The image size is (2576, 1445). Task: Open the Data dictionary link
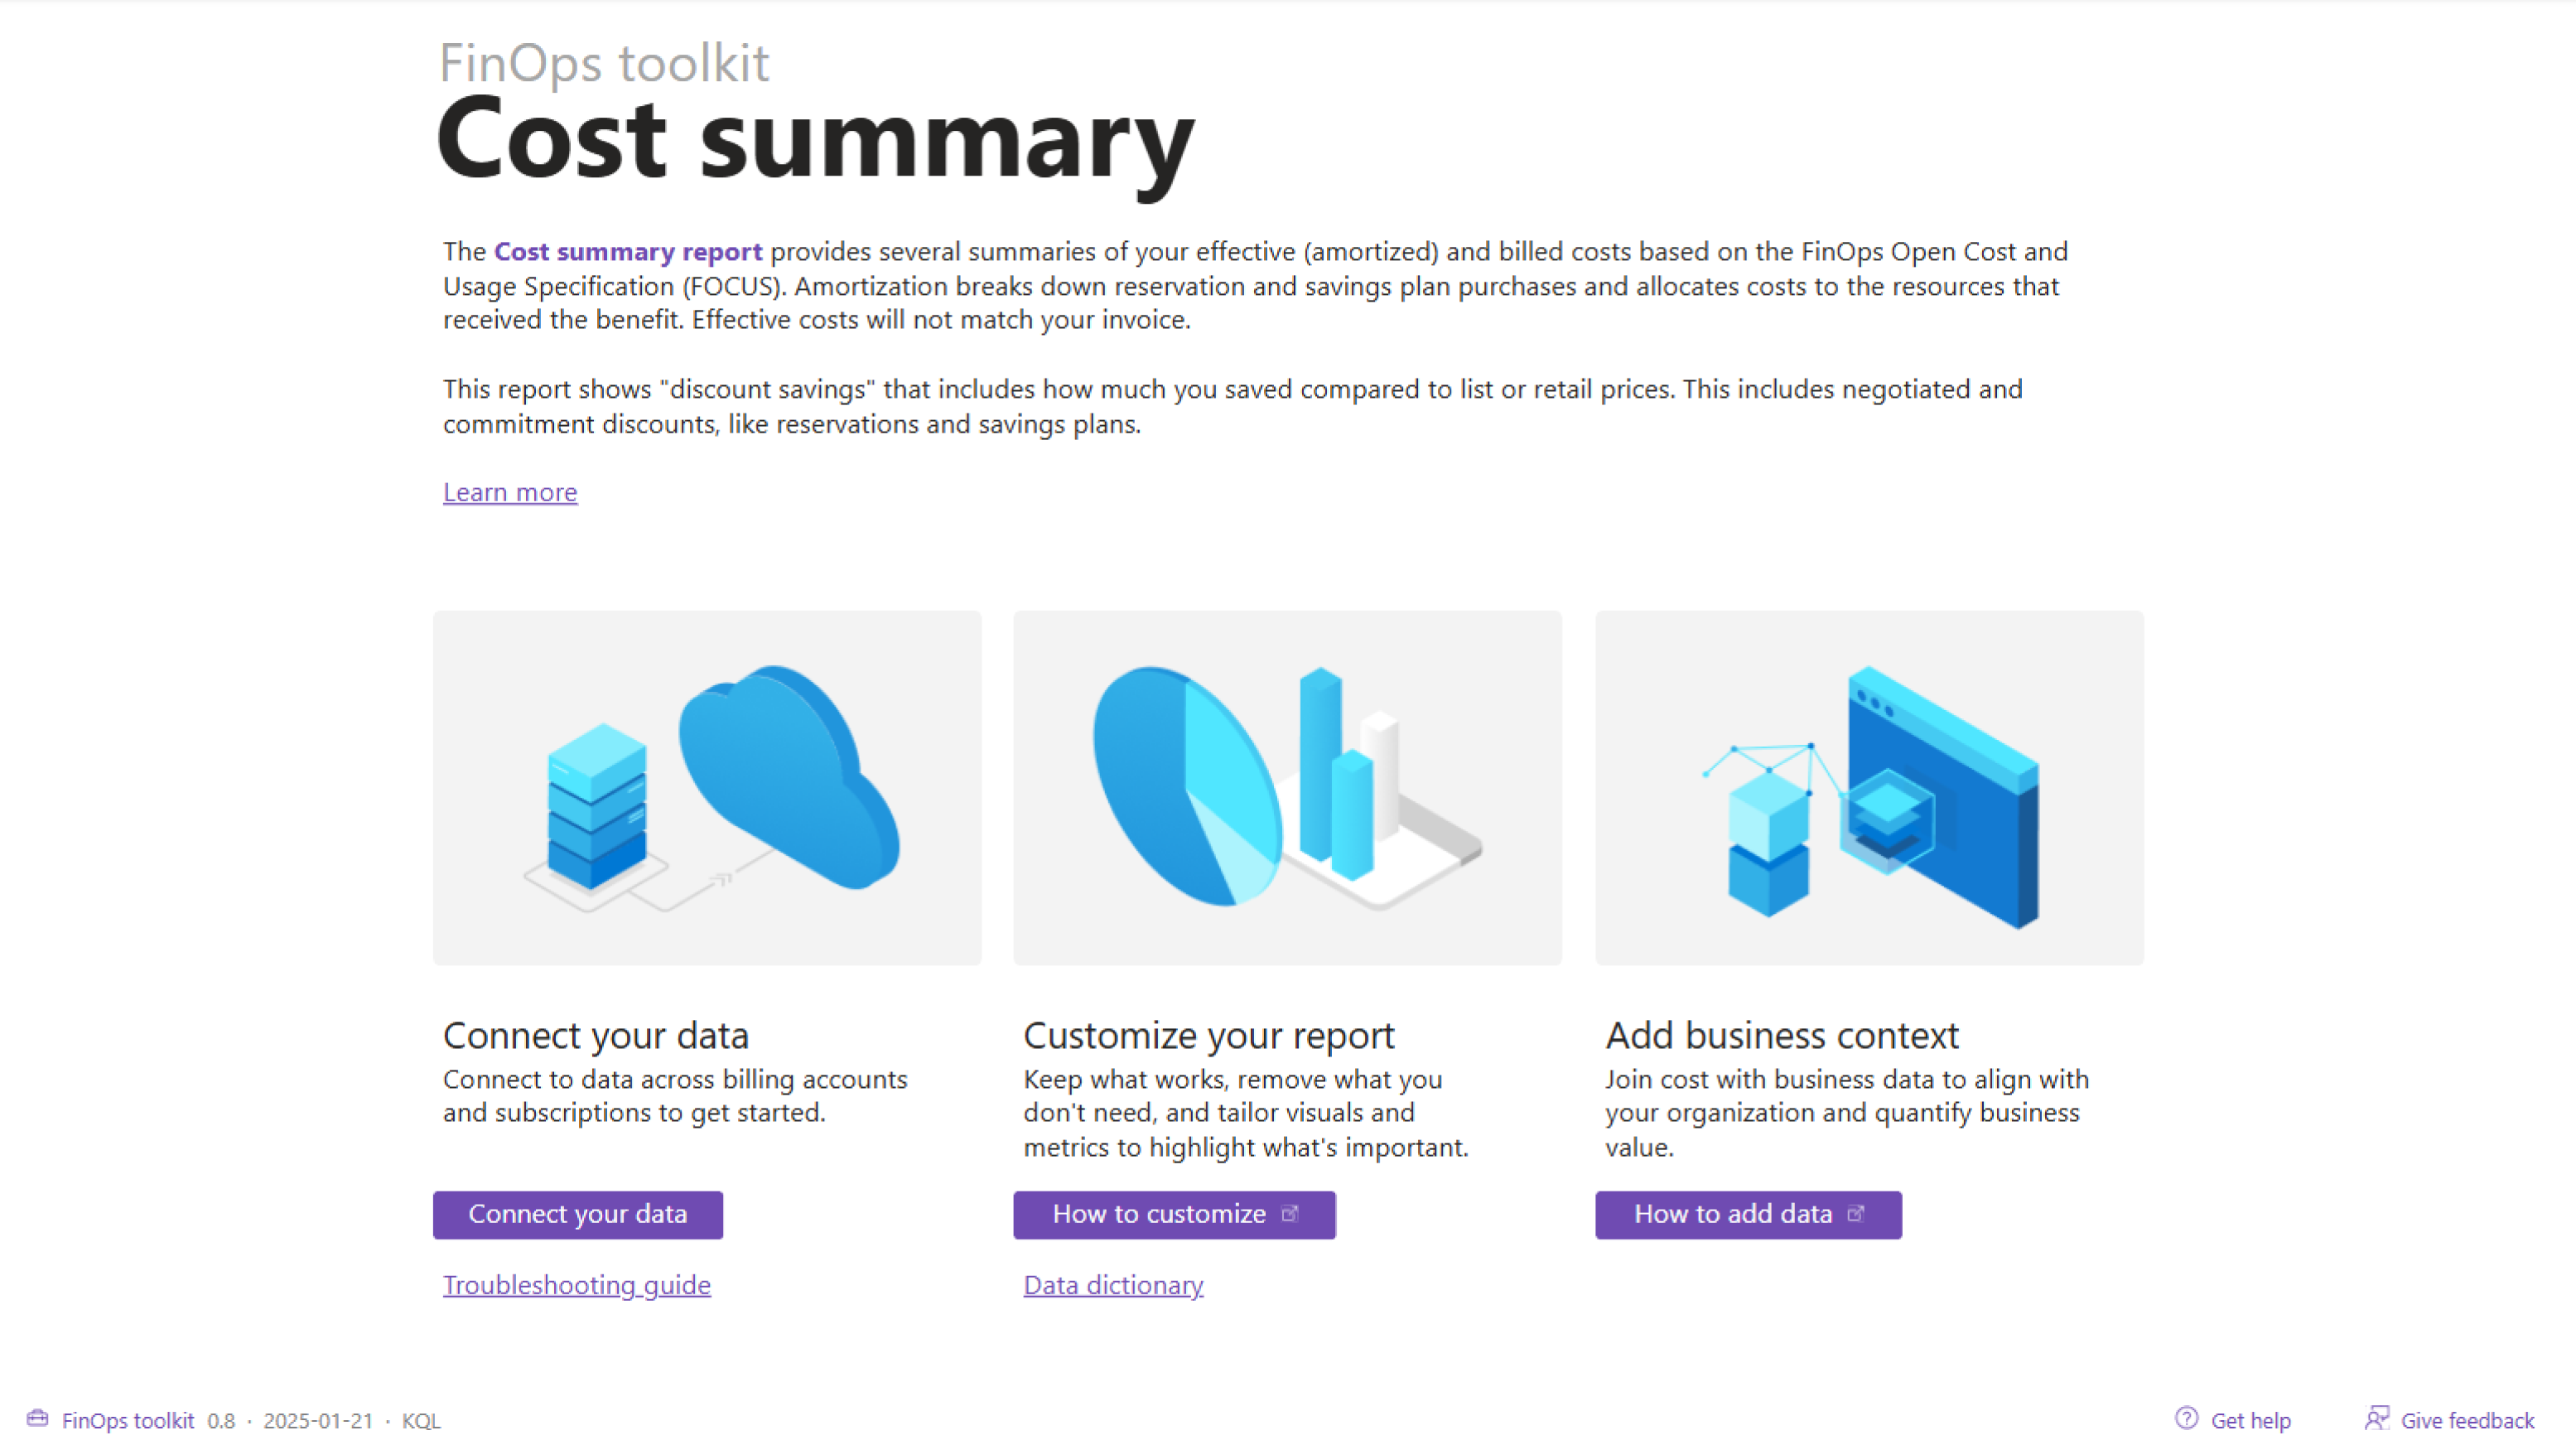point(1113,1285)
